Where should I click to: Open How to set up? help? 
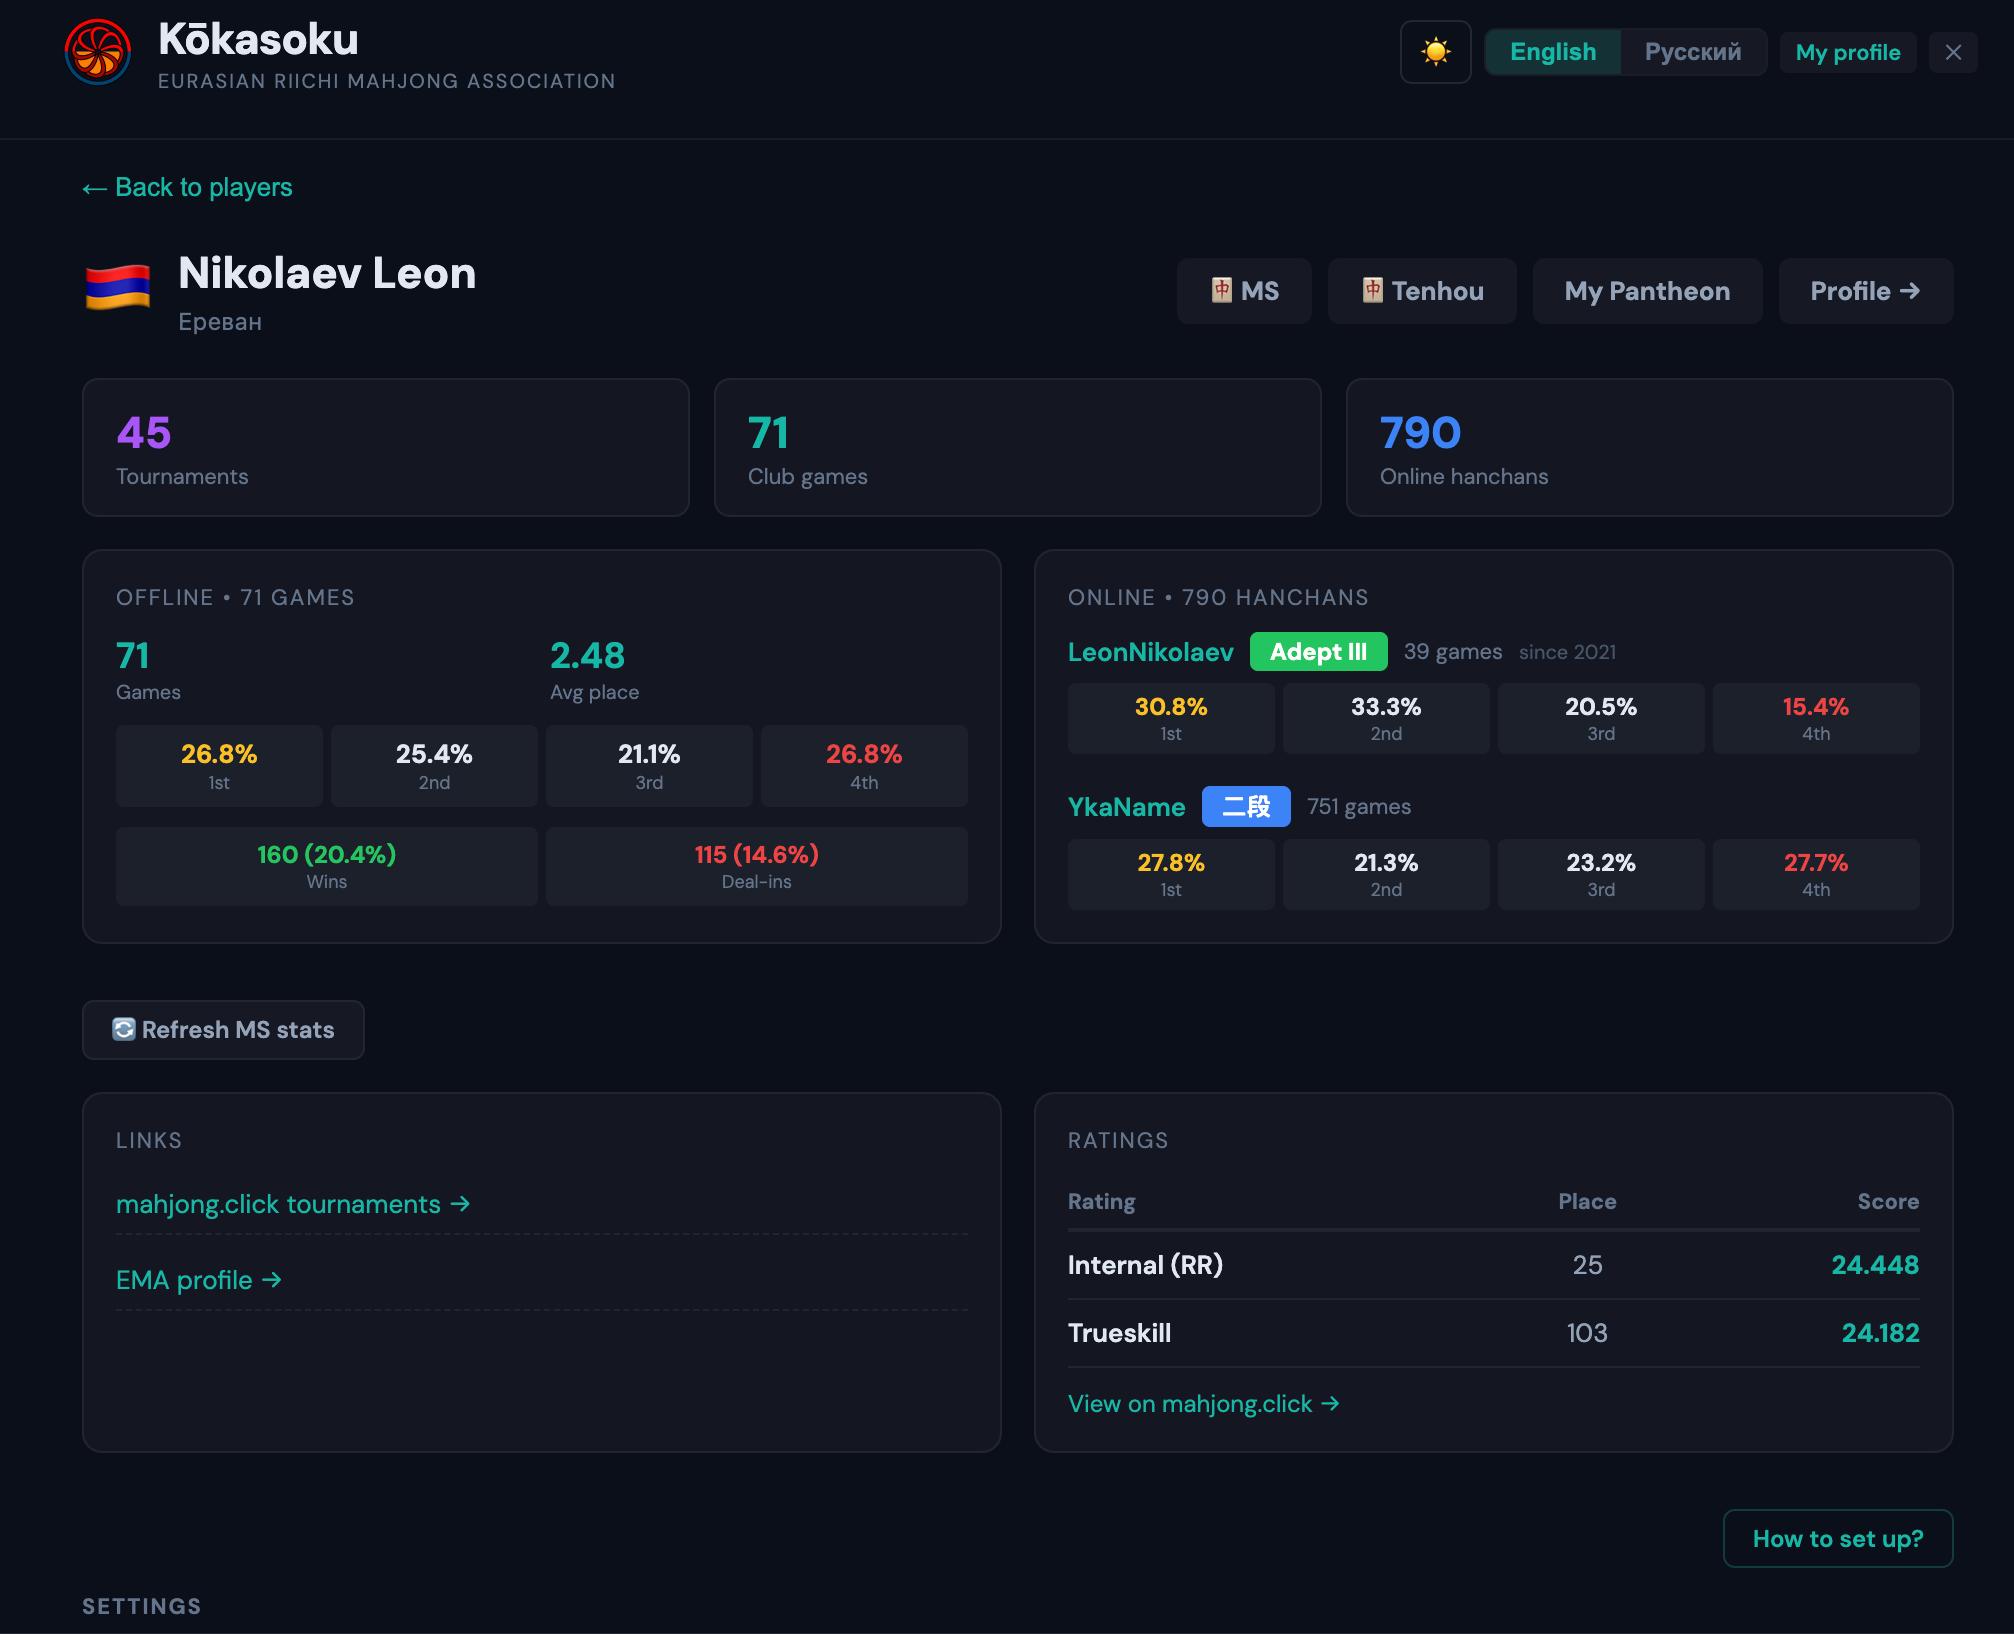point(1838,1538)
